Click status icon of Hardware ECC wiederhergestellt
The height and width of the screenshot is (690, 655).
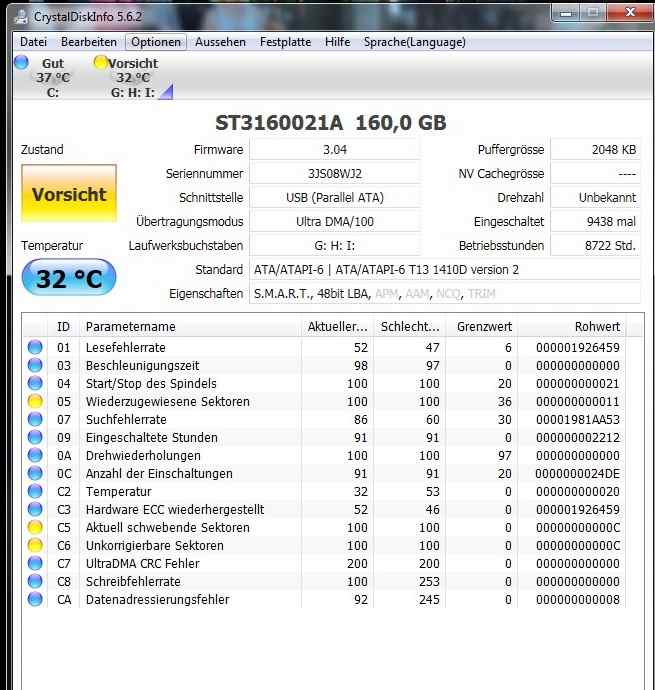(x=35, y=510)
